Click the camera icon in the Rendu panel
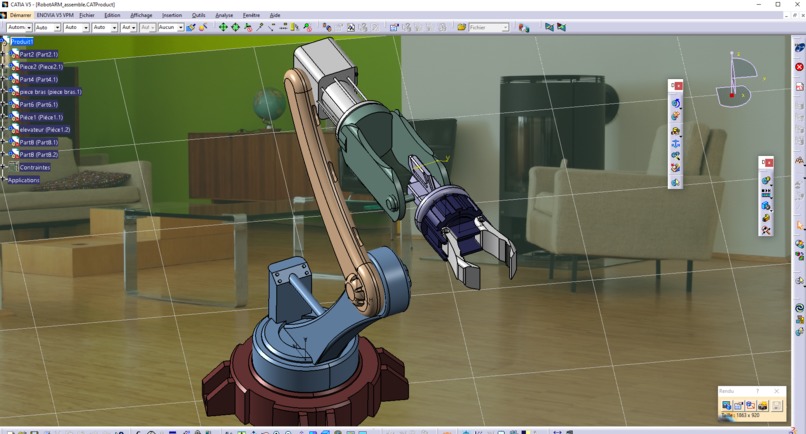806x434 pixels. tap(763, 406)
